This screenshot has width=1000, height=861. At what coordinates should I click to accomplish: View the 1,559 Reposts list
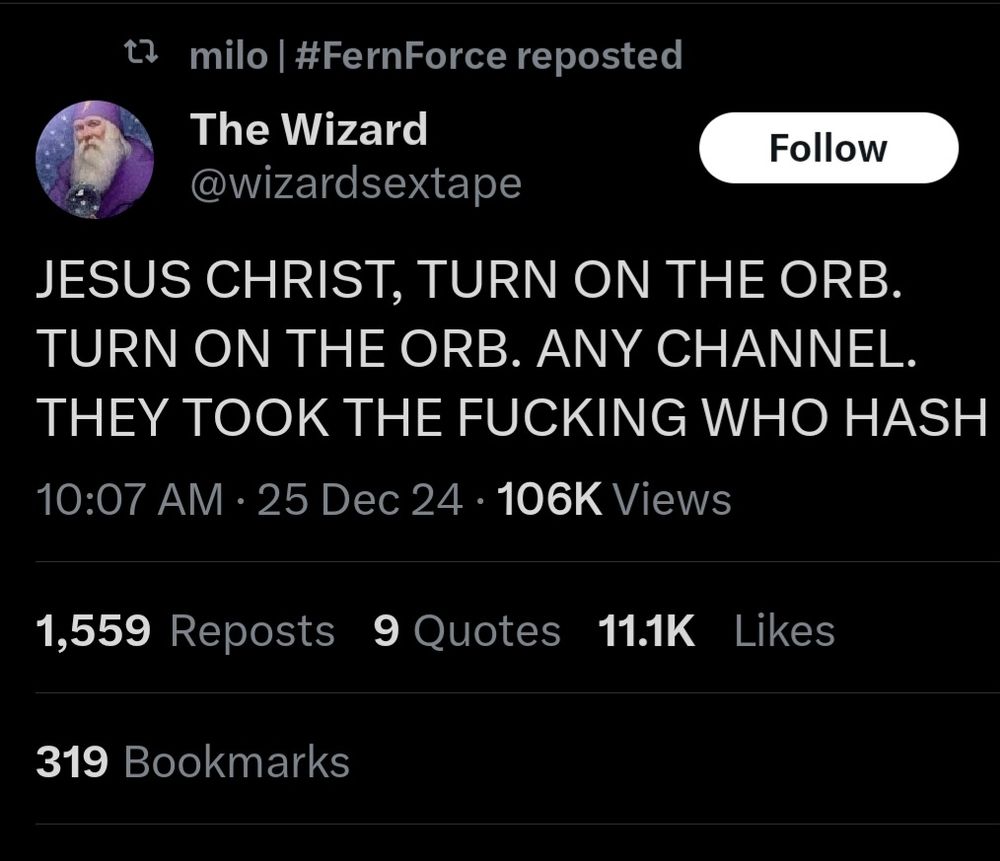(x=184, y=630)
